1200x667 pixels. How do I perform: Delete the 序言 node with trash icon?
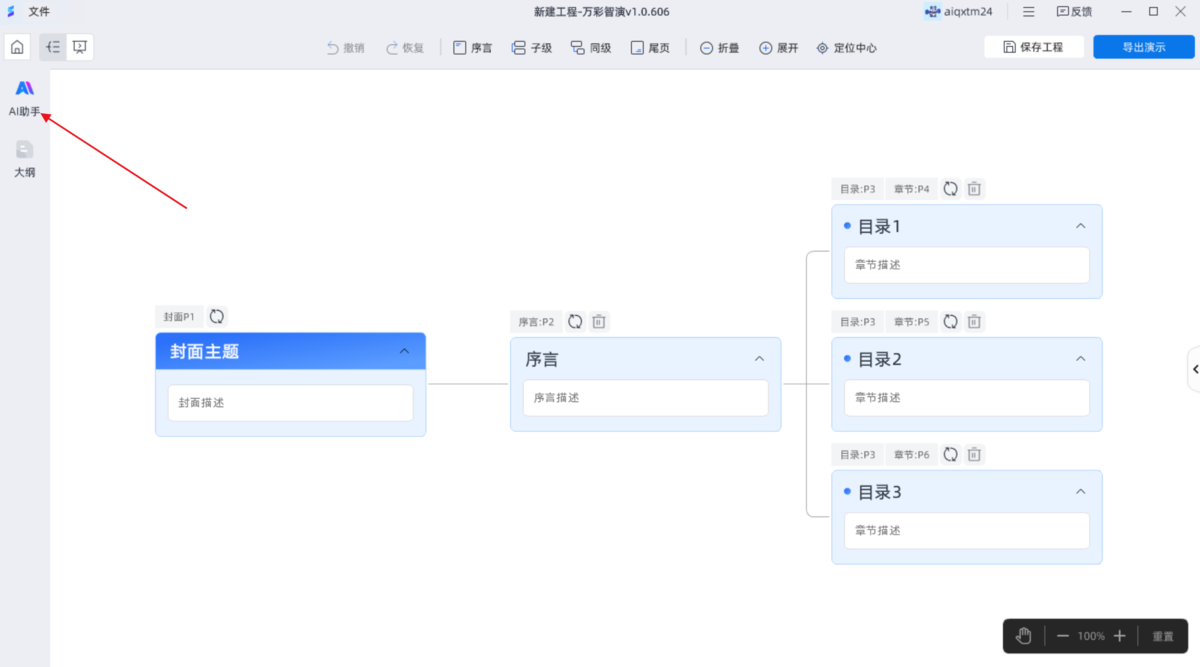point(599,321)
